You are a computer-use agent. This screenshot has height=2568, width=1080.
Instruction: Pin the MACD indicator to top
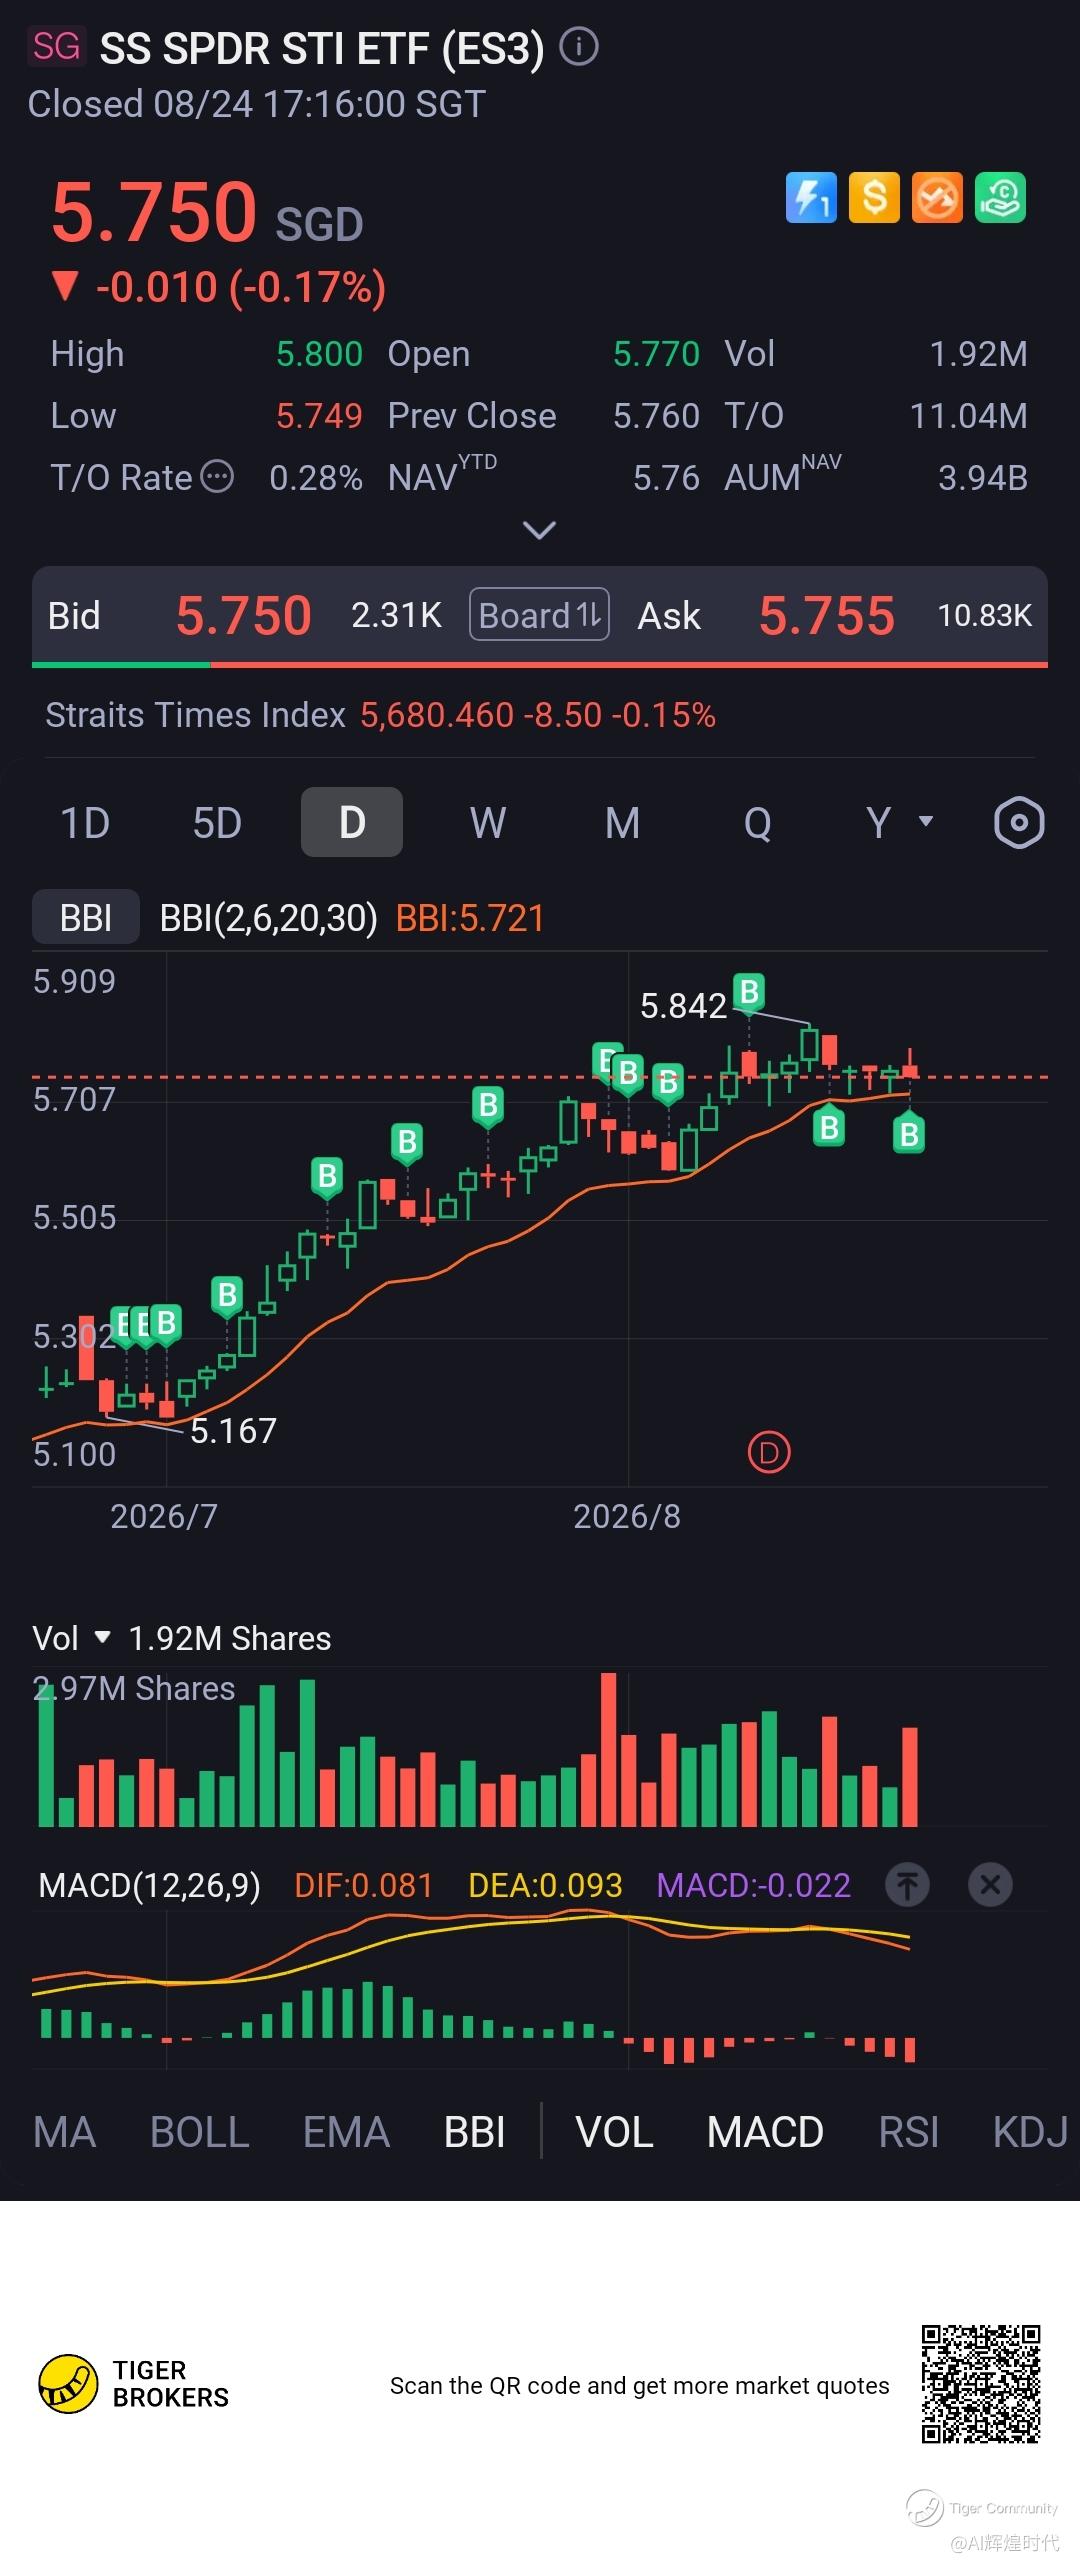[907, 1885]
